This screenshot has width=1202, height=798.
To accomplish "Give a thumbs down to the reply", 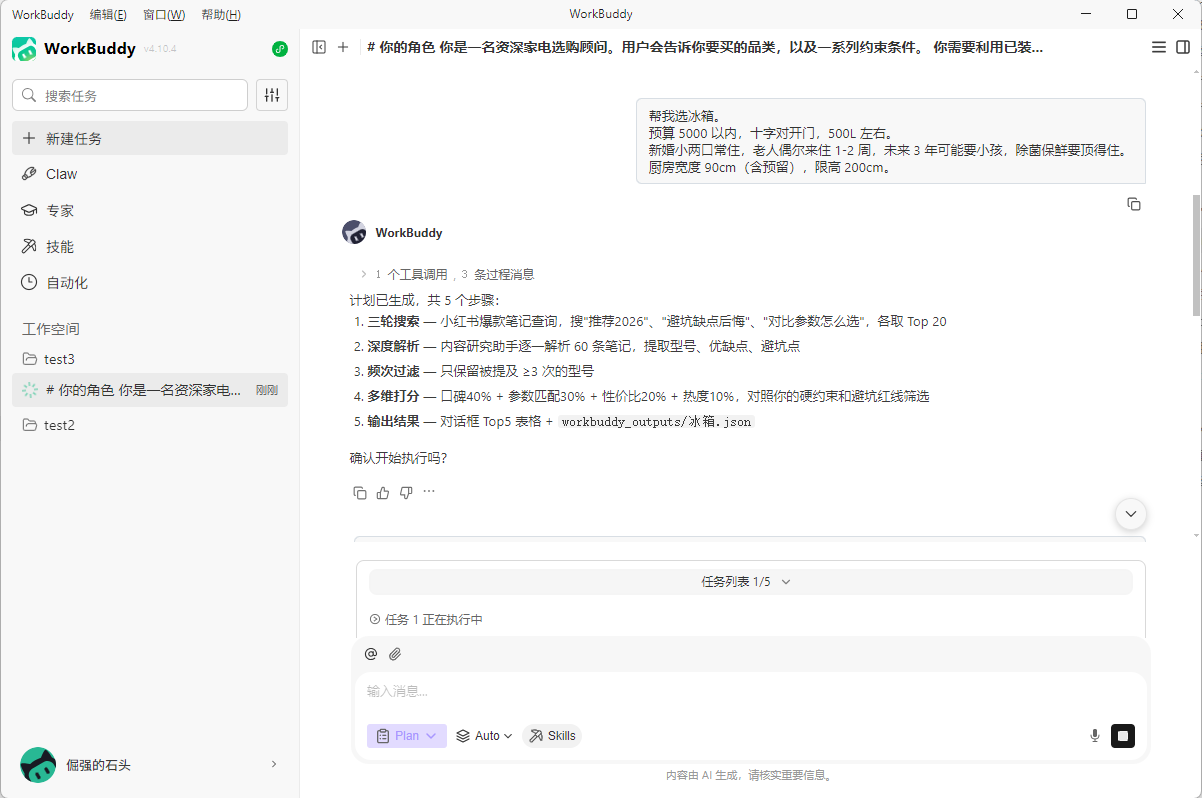I will [x=406, y=492].
